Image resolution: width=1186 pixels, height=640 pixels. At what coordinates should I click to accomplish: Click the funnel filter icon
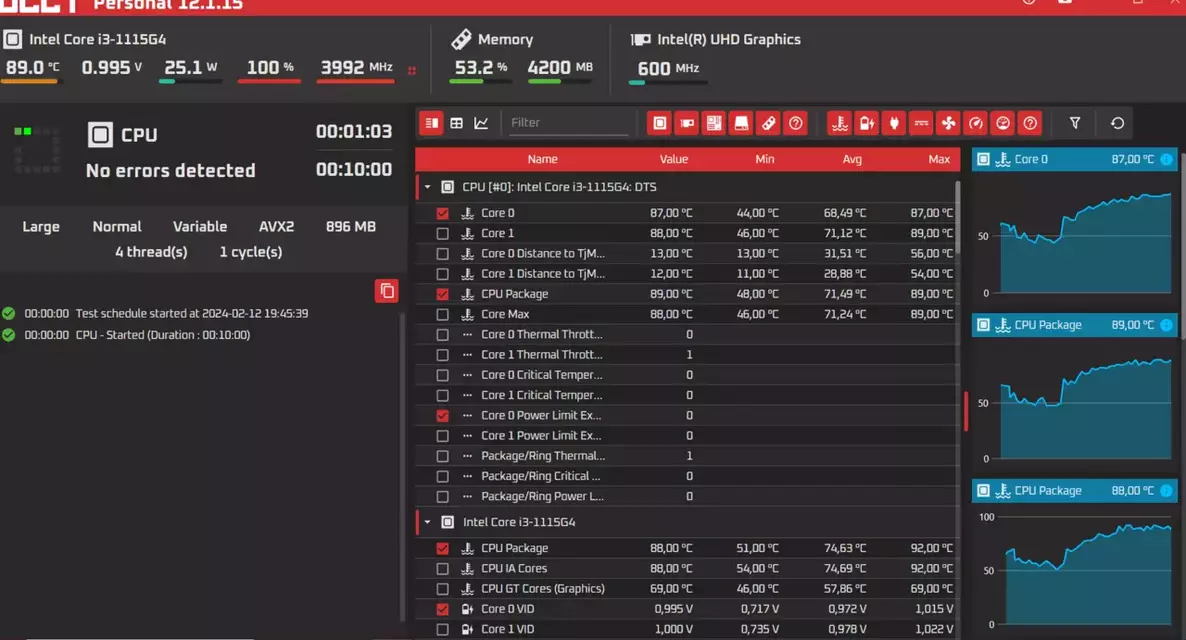click(1075, 123)
